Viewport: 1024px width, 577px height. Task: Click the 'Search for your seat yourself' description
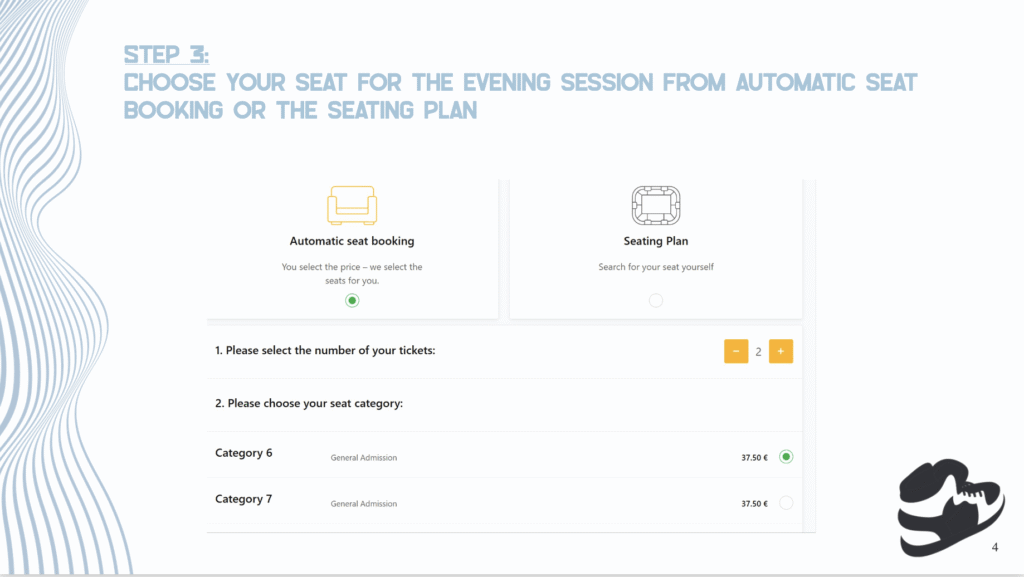[x=656, y=267]
